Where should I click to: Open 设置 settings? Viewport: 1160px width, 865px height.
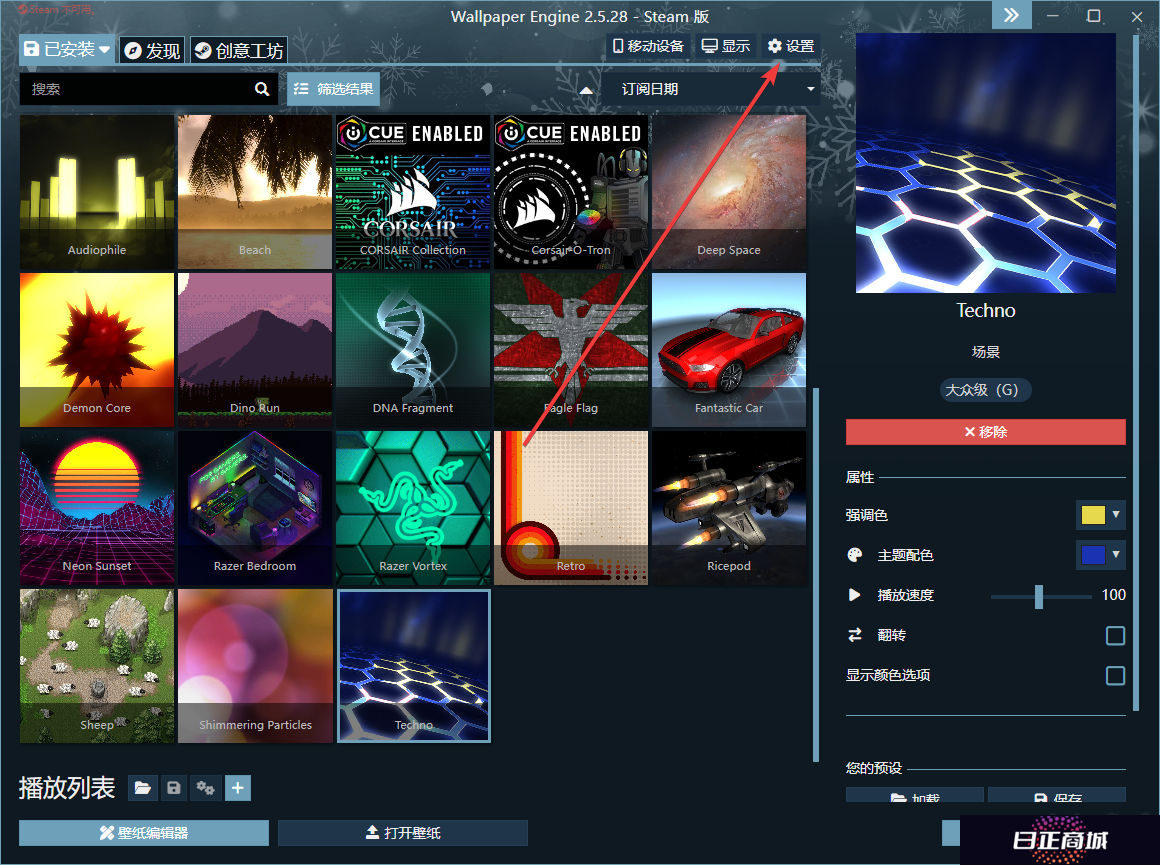point(791,46)
